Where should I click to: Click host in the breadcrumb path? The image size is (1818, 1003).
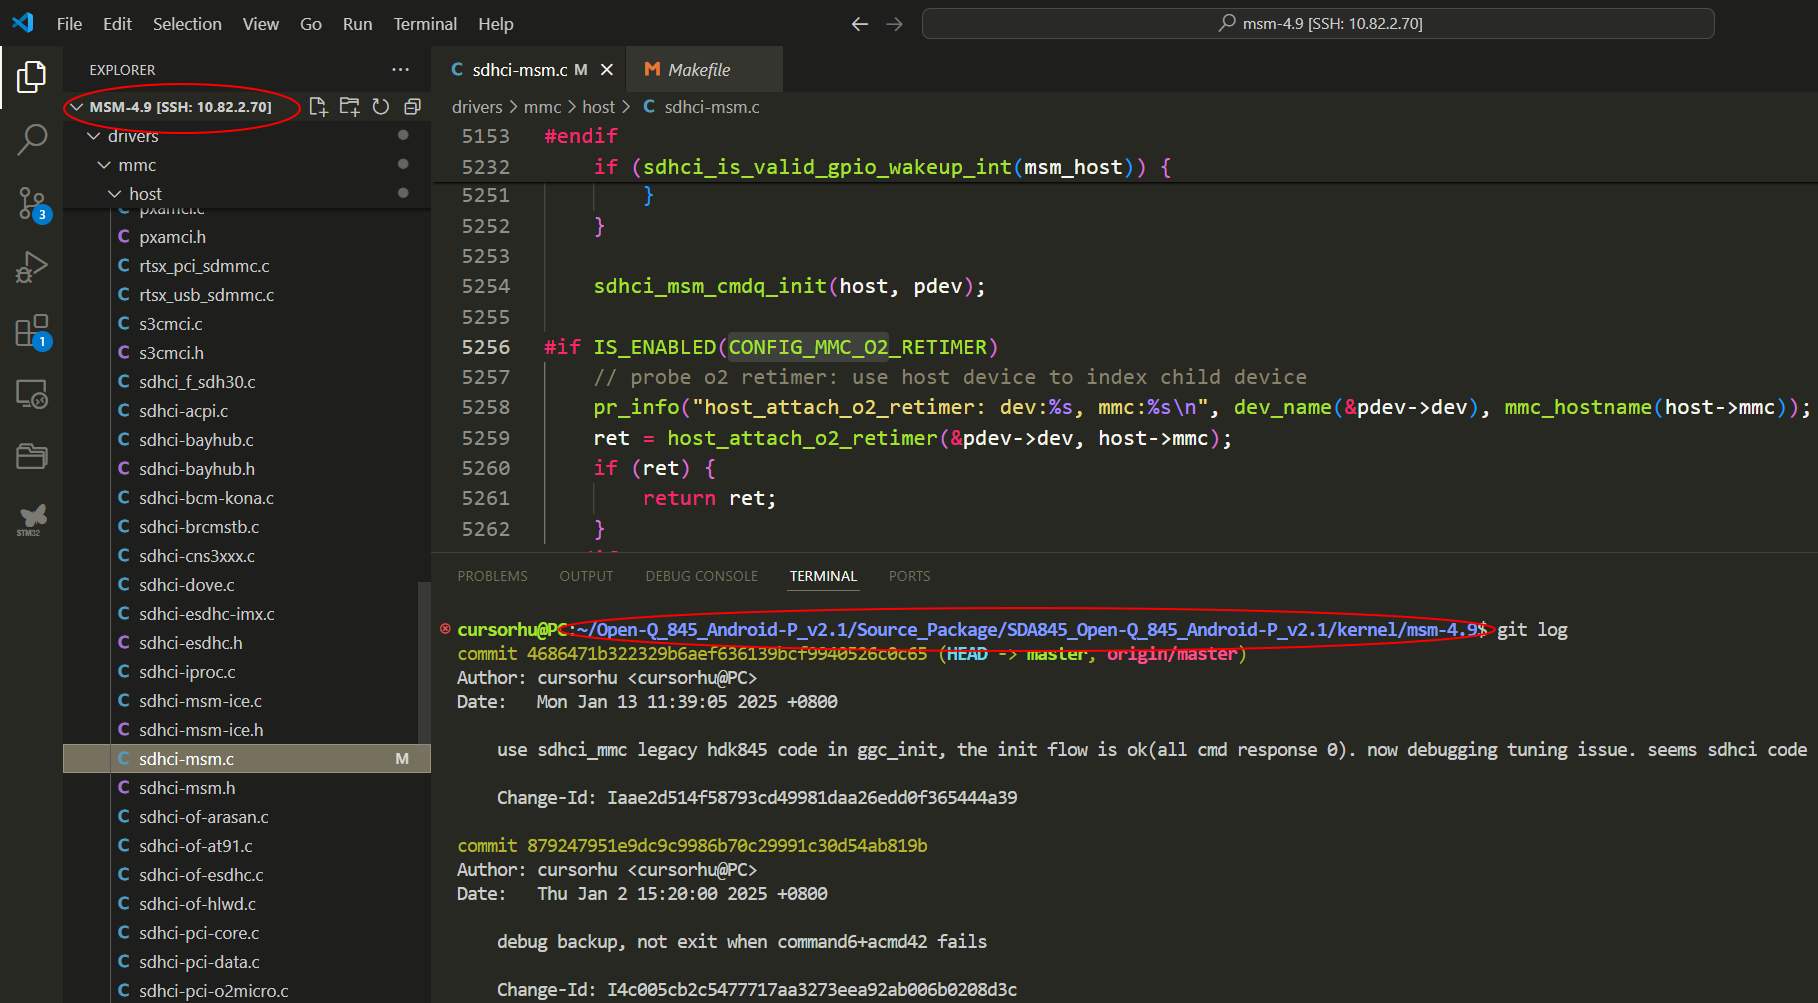[x=599, y=107]
